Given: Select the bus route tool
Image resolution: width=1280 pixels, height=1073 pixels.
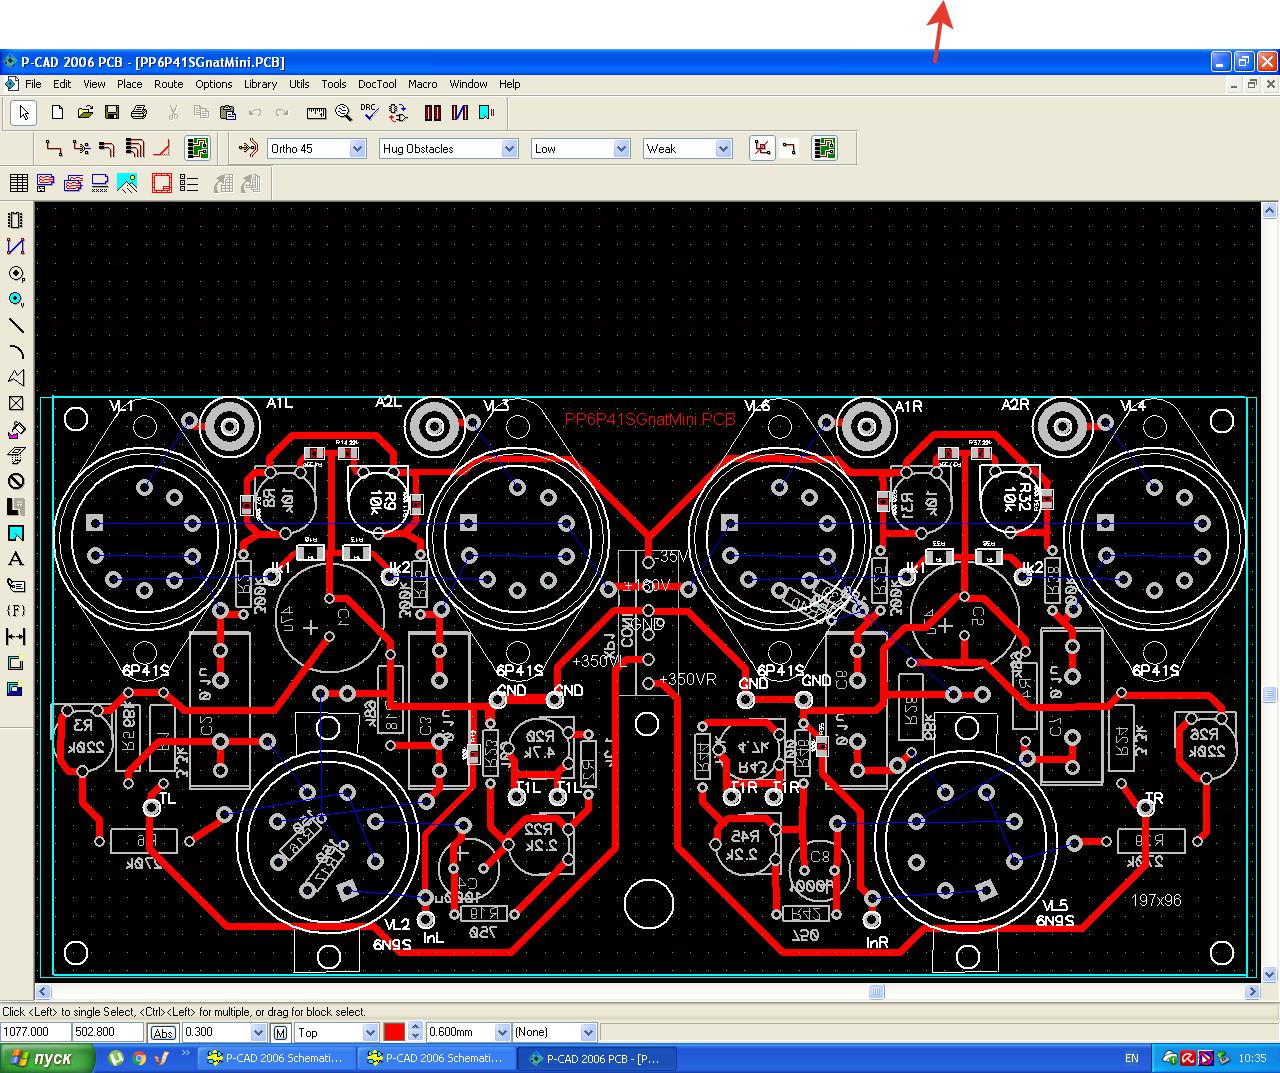Looking at the screenshot, I should (x=135, y=149).
